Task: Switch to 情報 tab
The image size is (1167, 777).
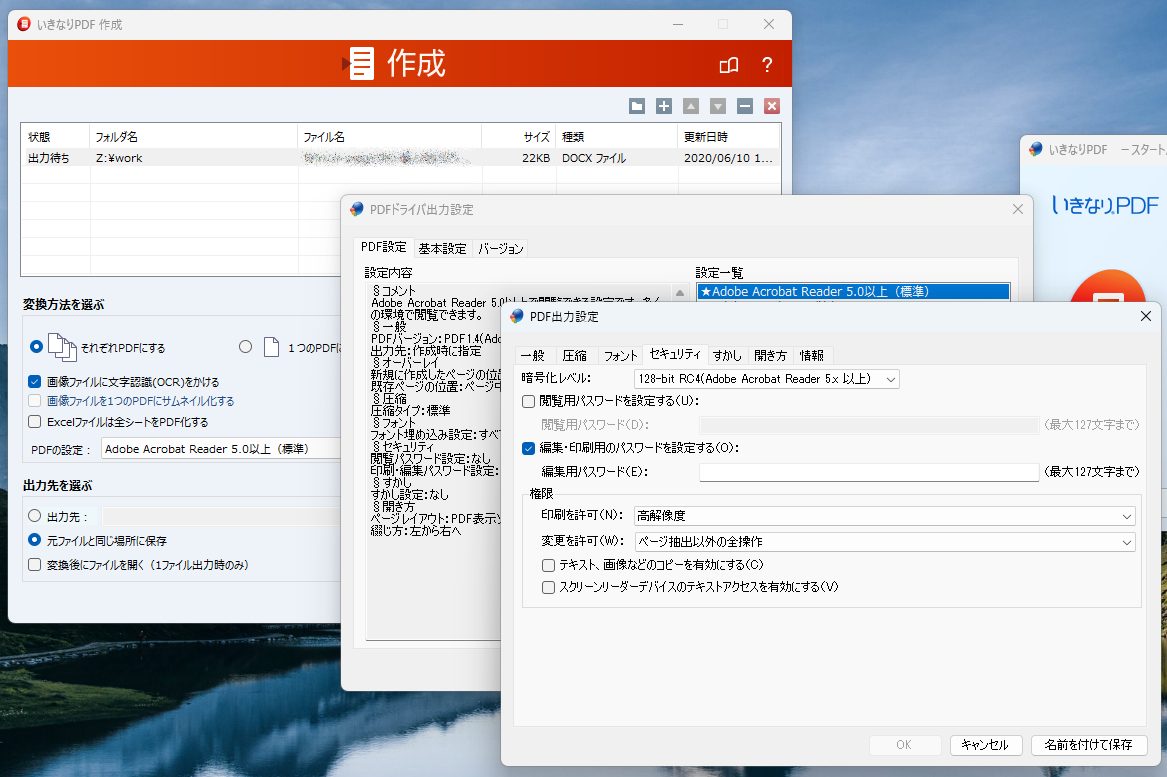Action: point(812,356)
